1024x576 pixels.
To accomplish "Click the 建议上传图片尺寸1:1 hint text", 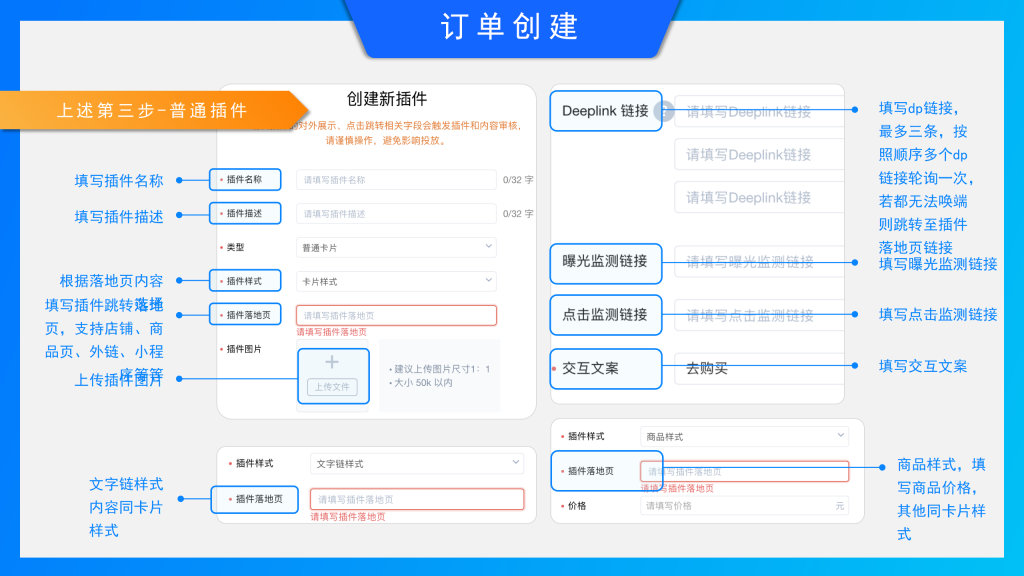I will [x=439, y=369].
